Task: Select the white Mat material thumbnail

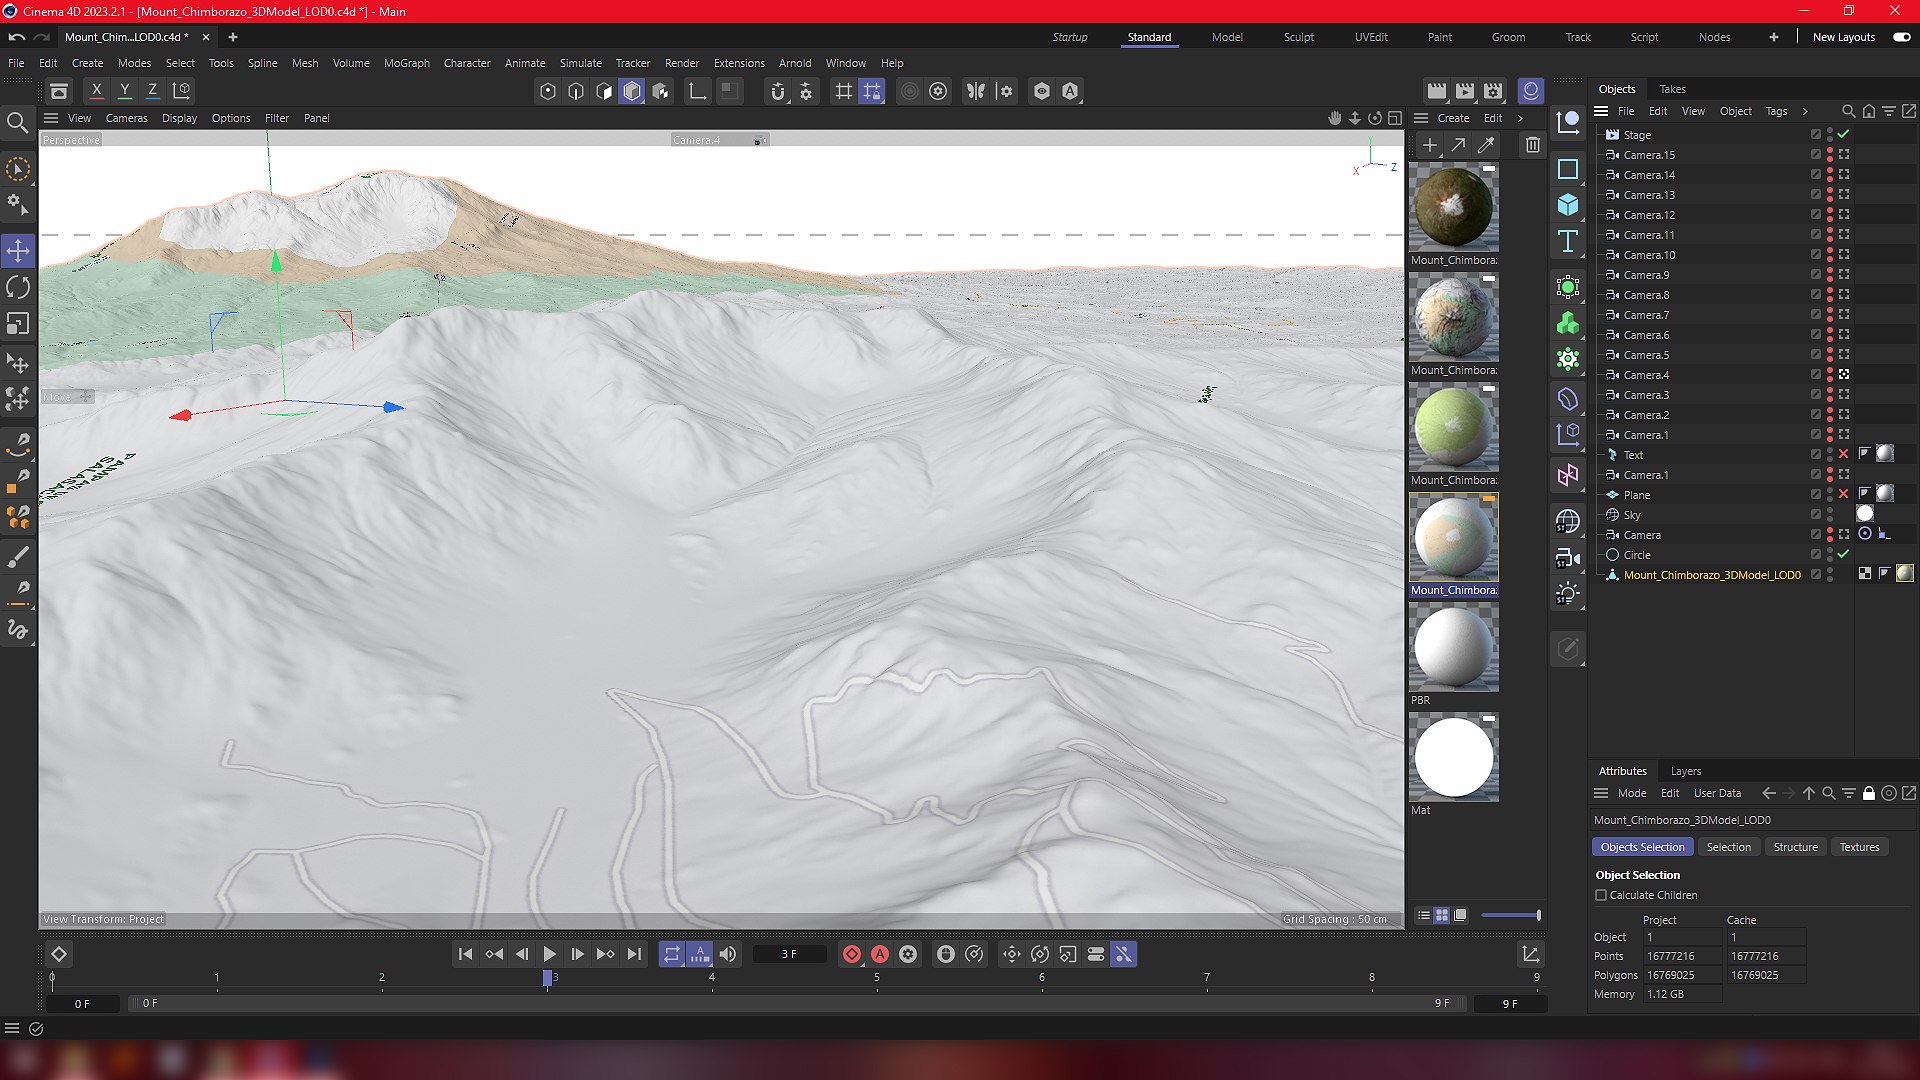Action: [1453, 757]
